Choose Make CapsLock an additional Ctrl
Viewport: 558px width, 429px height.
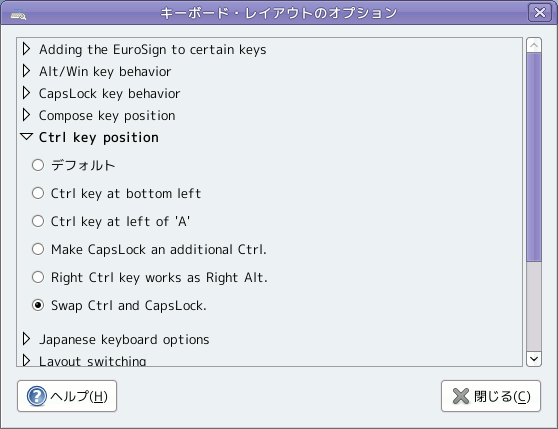38,249
